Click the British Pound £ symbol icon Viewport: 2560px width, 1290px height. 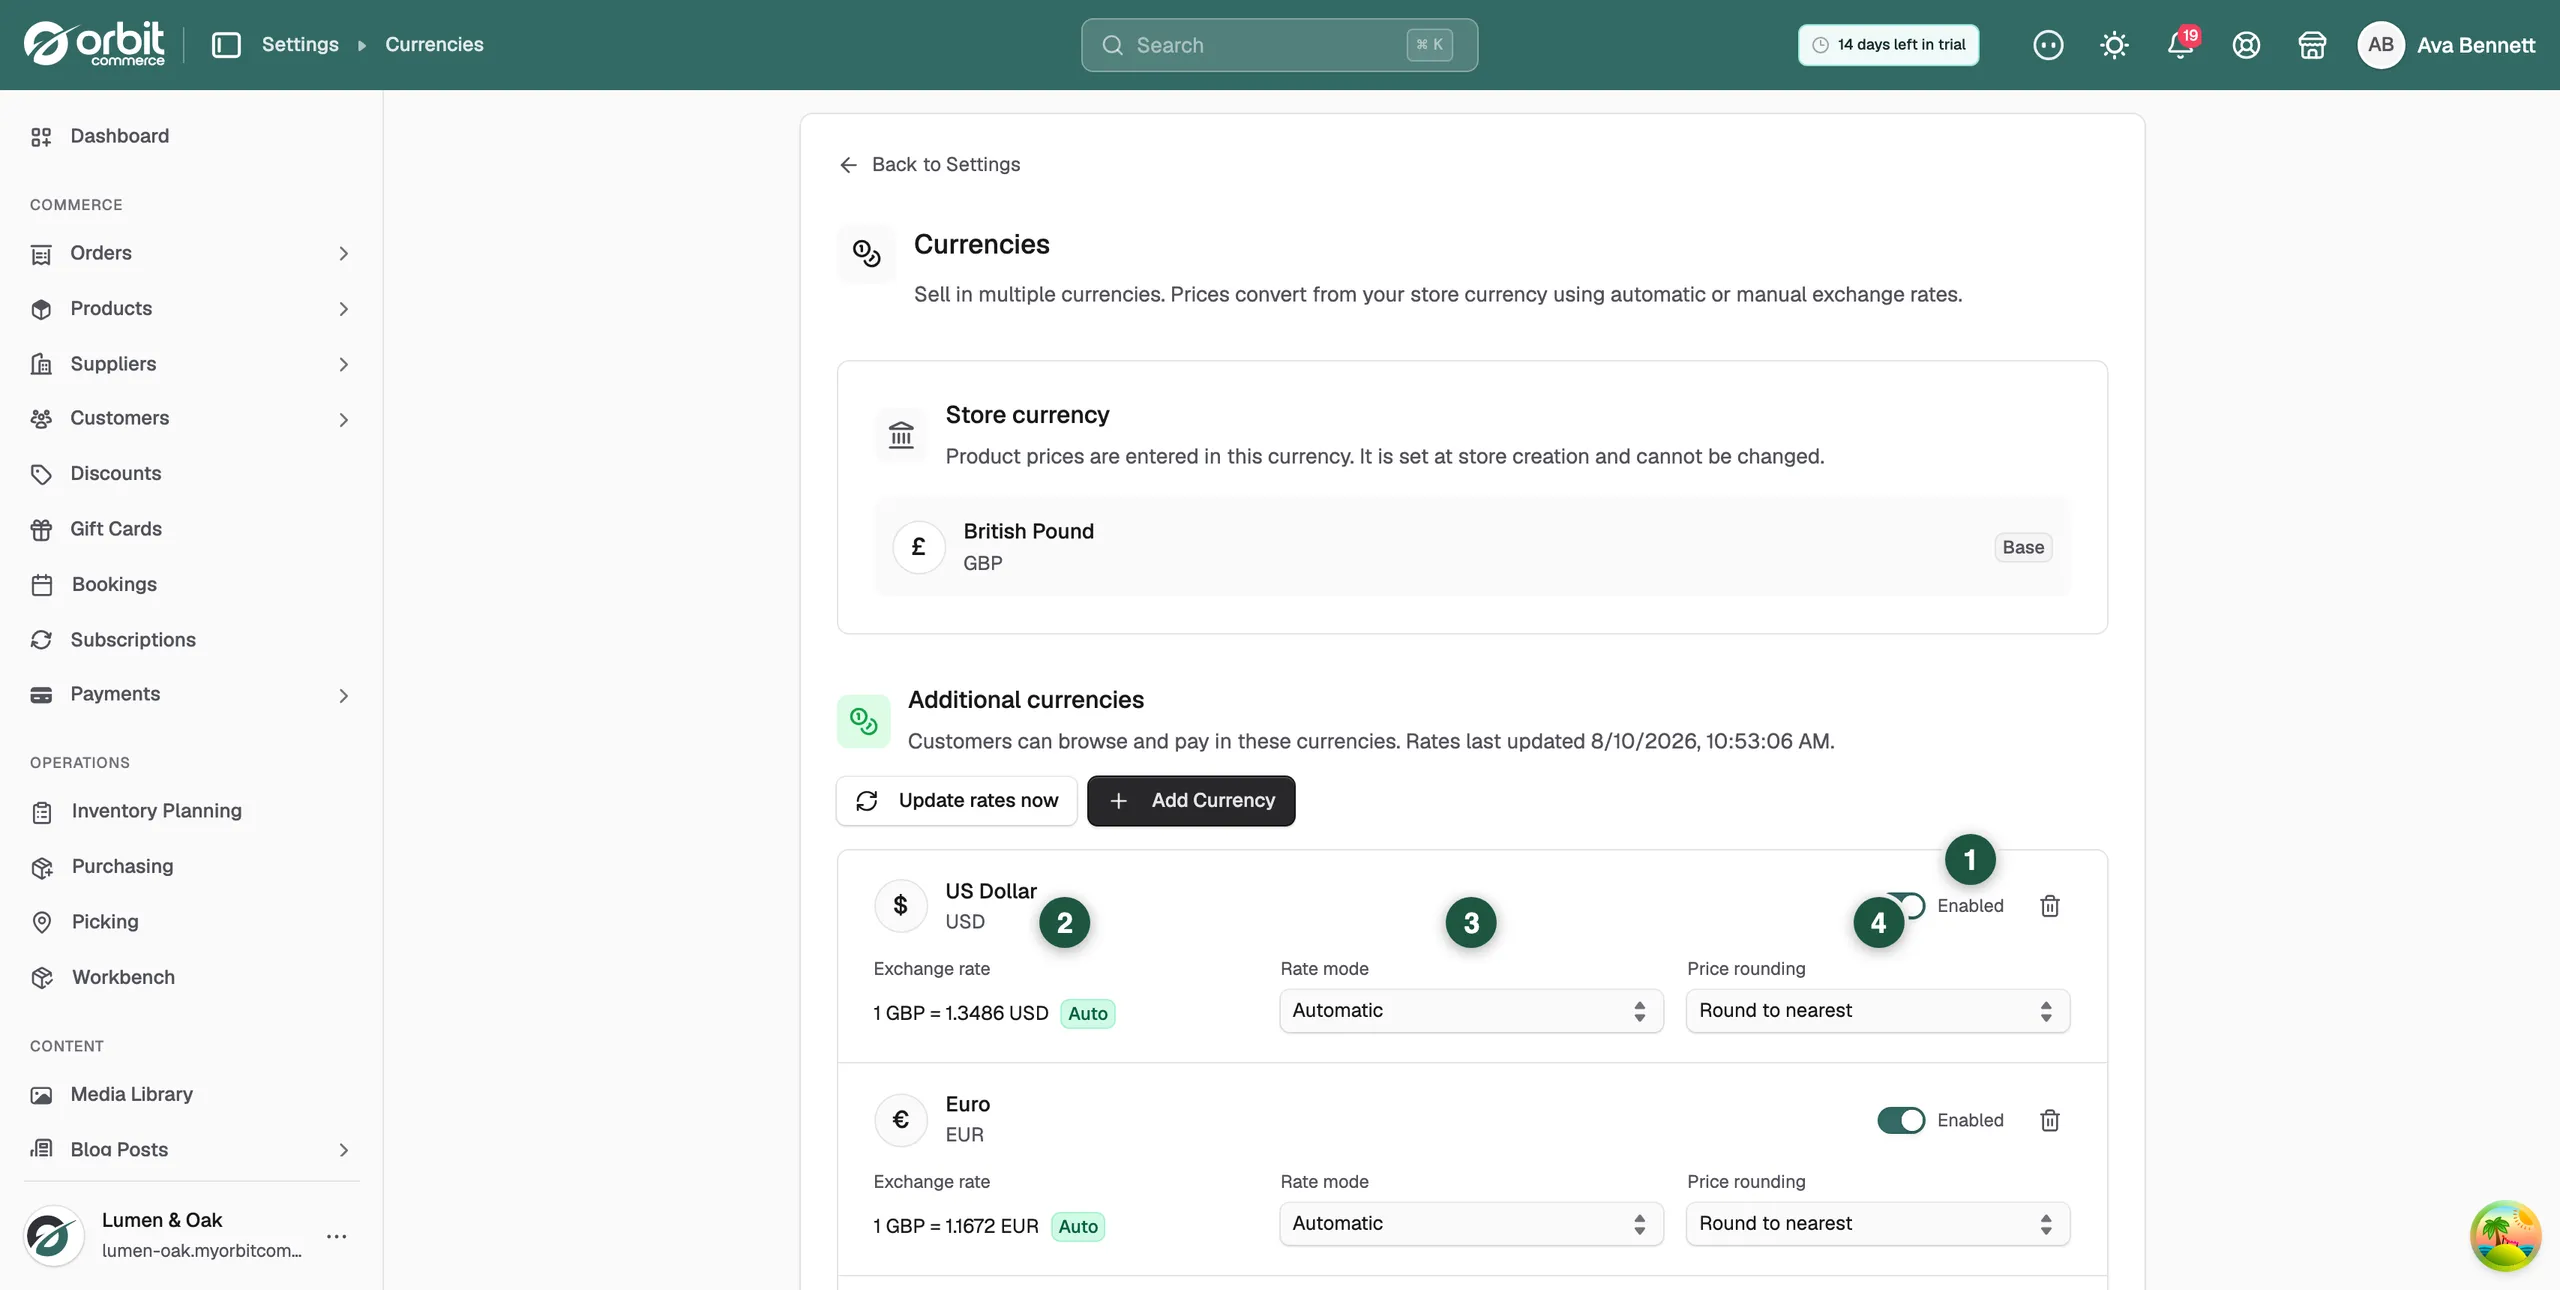tap(918, 547)
